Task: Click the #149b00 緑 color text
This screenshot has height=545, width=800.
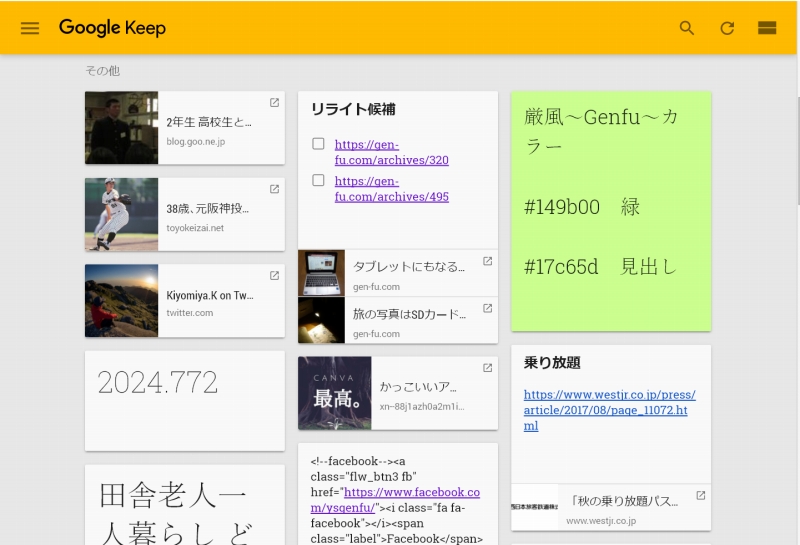Action: [582, 207]
